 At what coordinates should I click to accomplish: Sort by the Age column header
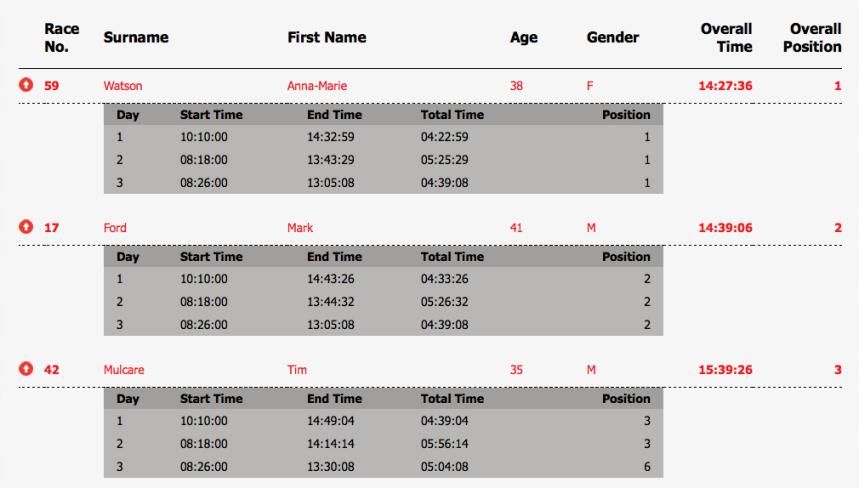tap(523, 38)
